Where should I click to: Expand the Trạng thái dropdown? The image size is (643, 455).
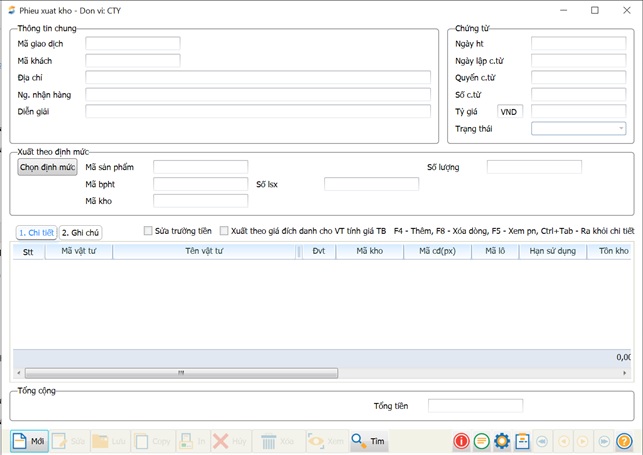pyautogui.click(x=620, y=128)
